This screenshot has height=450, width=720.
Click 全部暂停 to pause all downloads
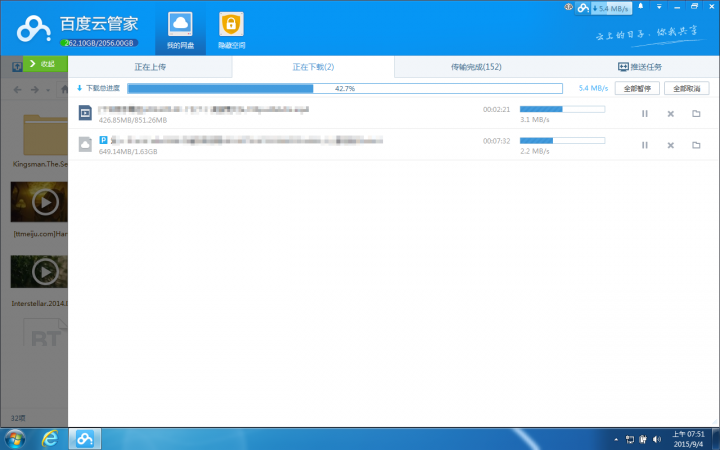click(637, 88)
